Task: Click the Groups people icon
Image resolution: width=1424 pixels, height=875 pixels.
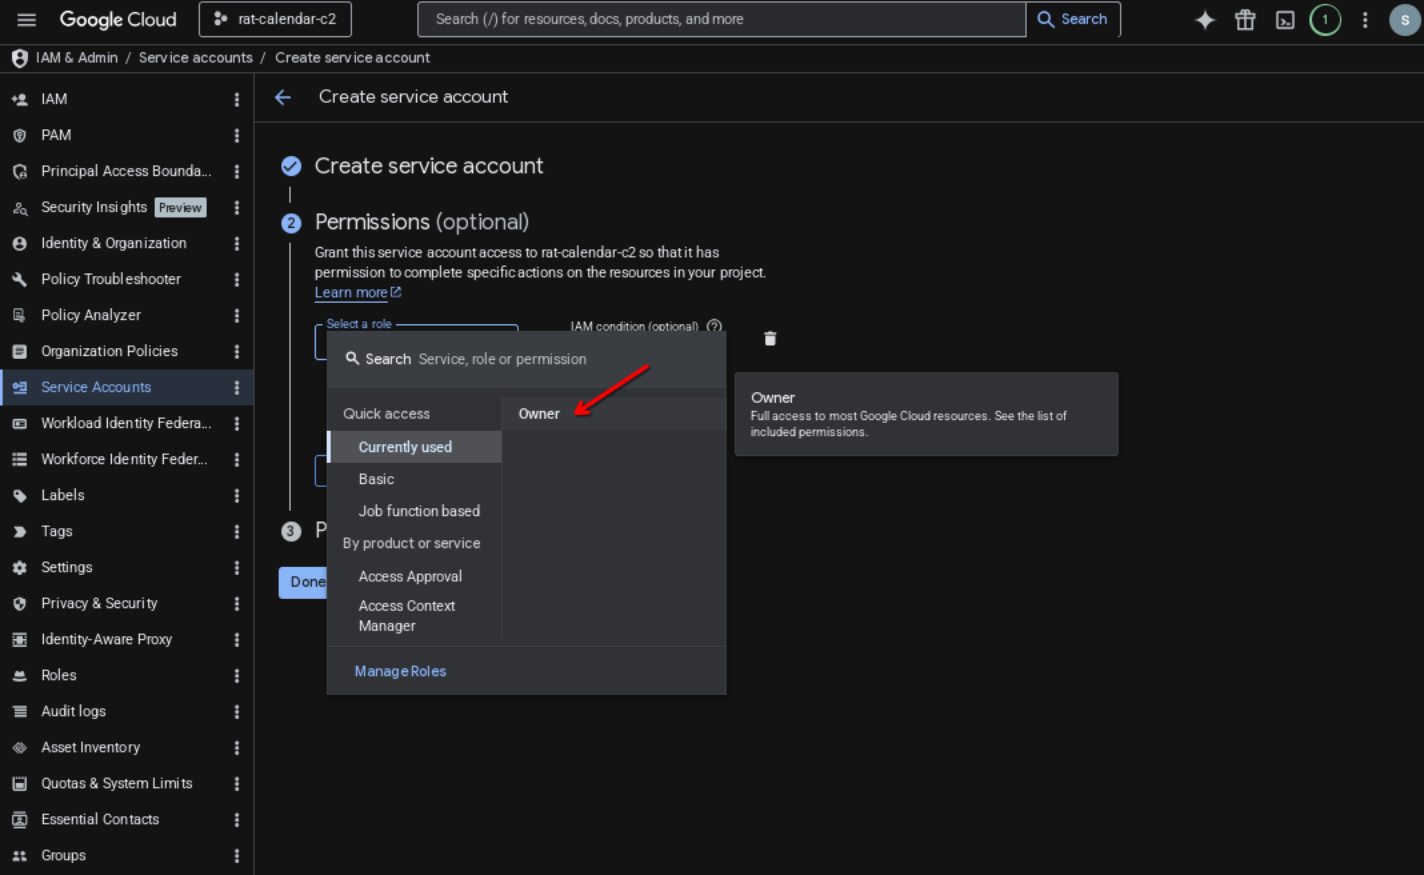Action: [19, 855]
